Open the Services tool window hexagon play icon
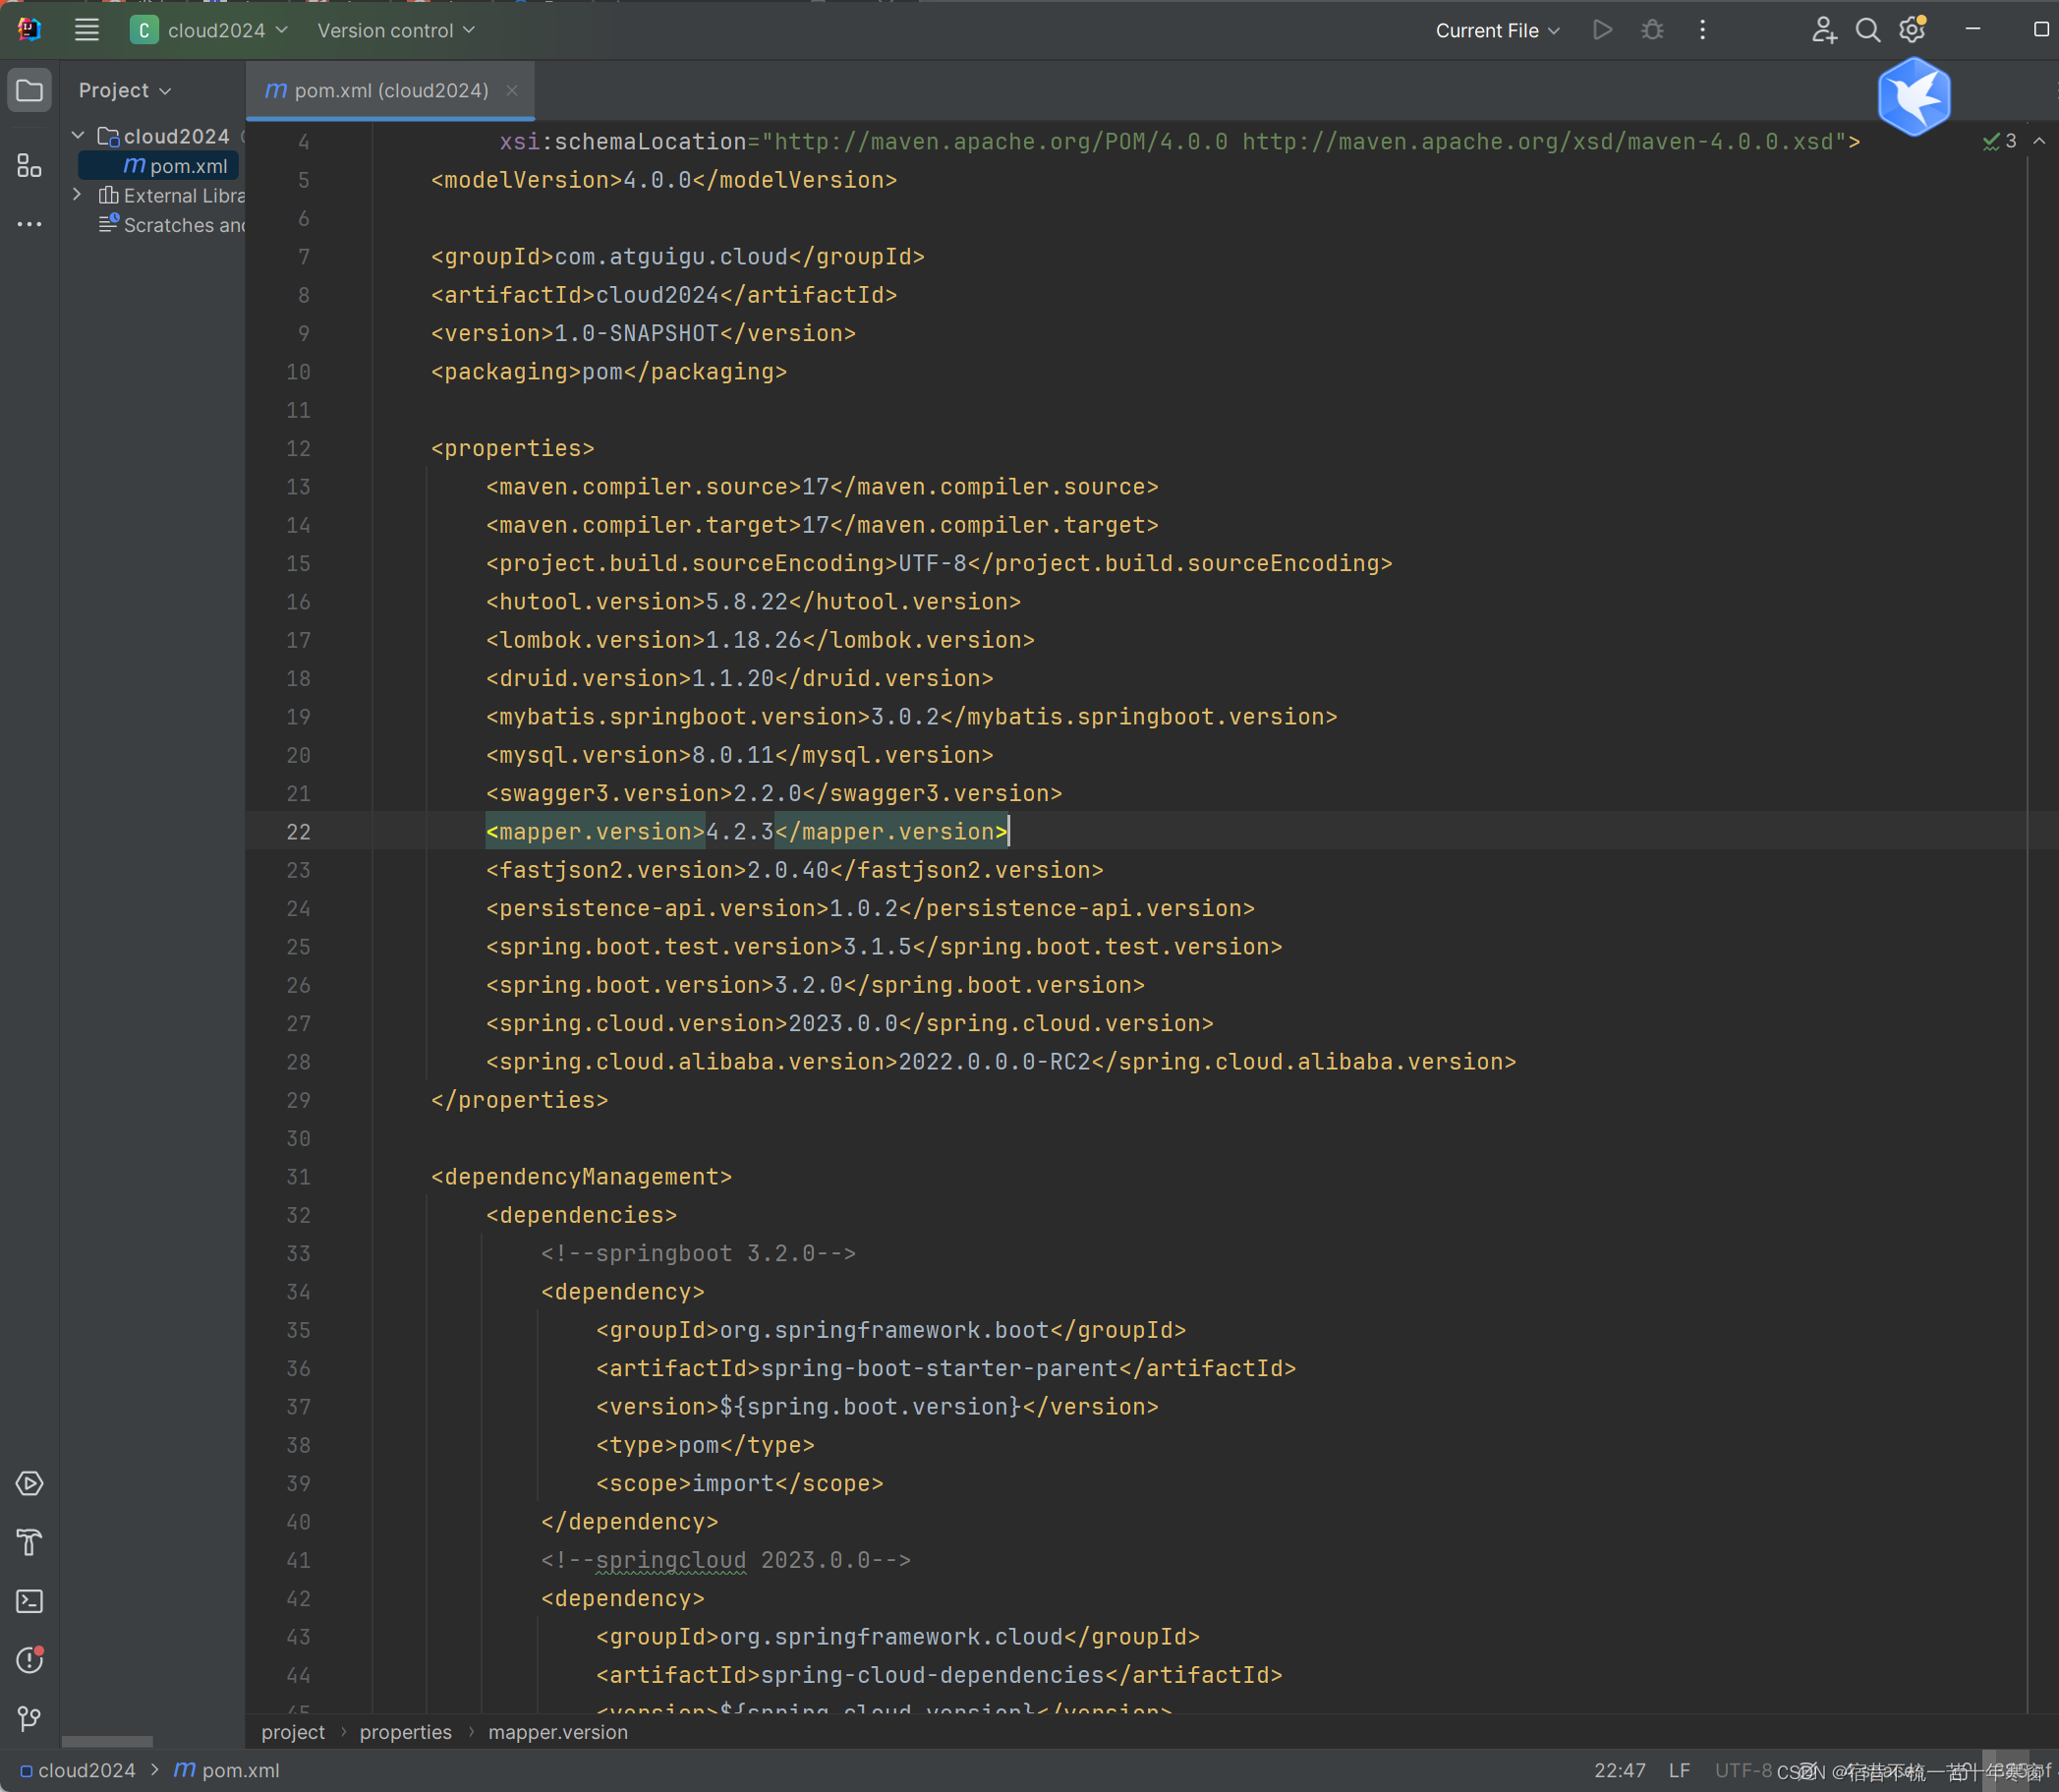The image size is (2059, 1792). coord(29,1484)
